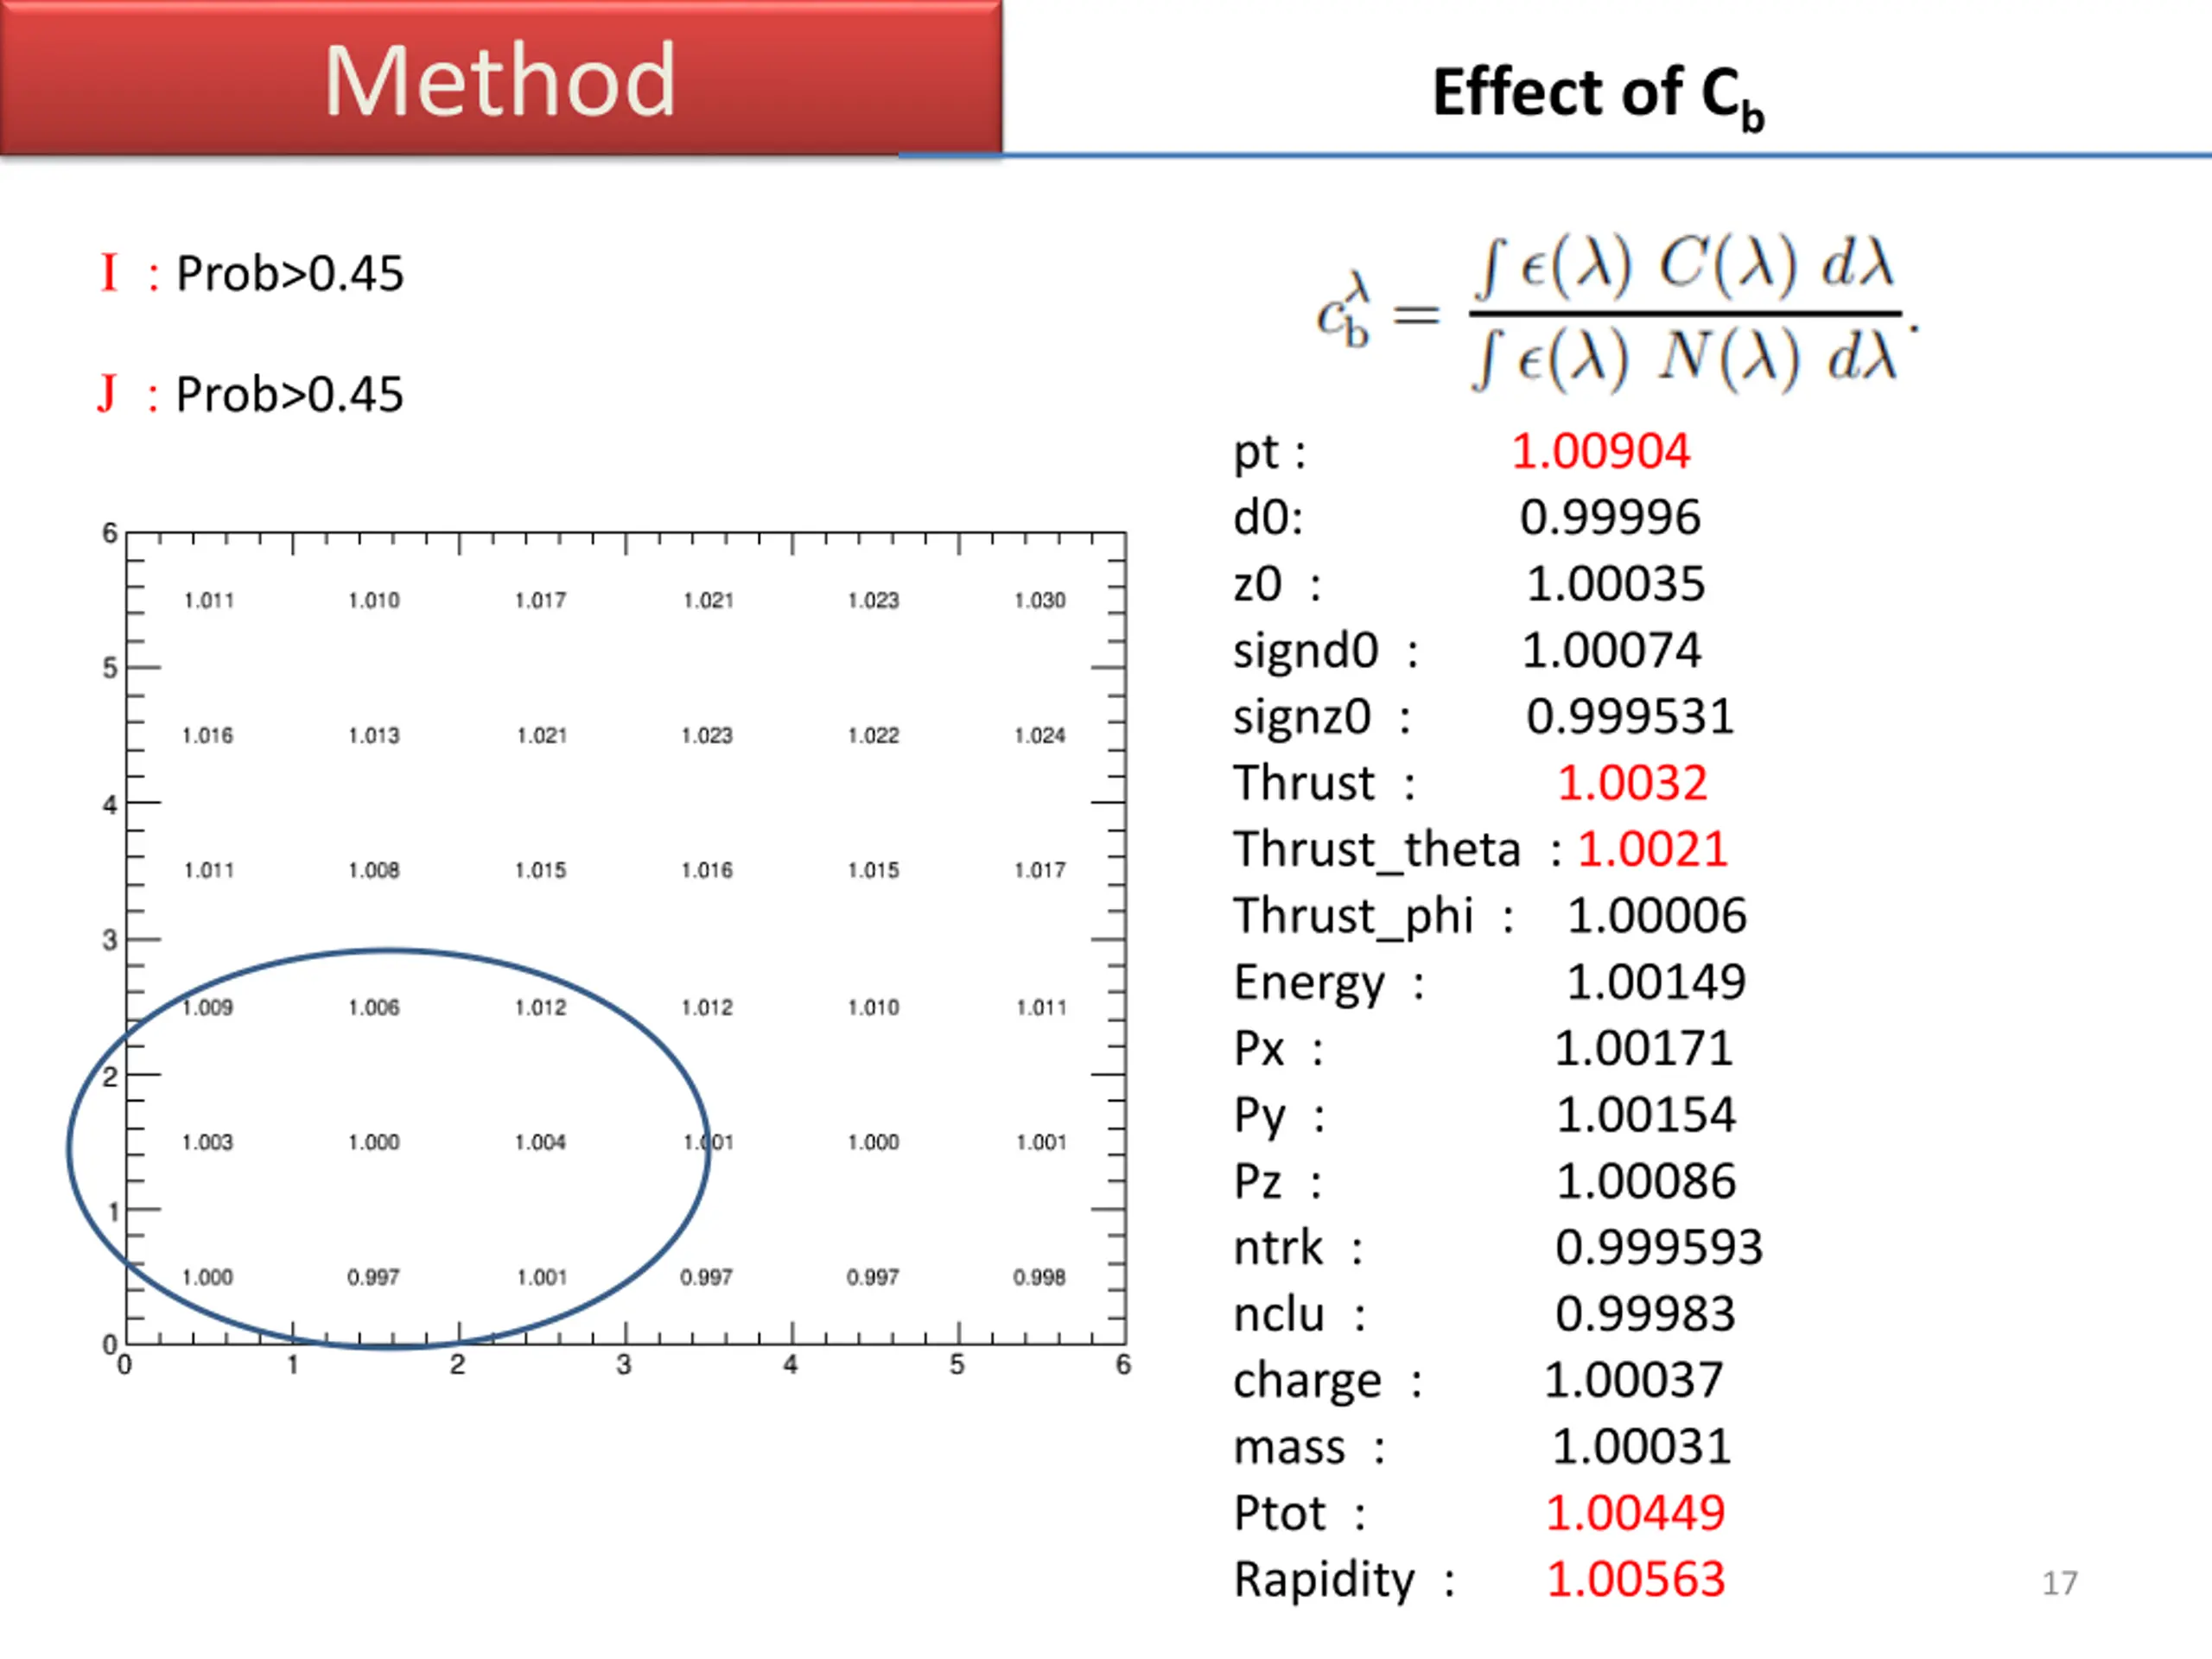The width and height of the screenshot is (2212, 1659).
Task: Click the red Thrust value 1.0032
Action: (1632, 783)
